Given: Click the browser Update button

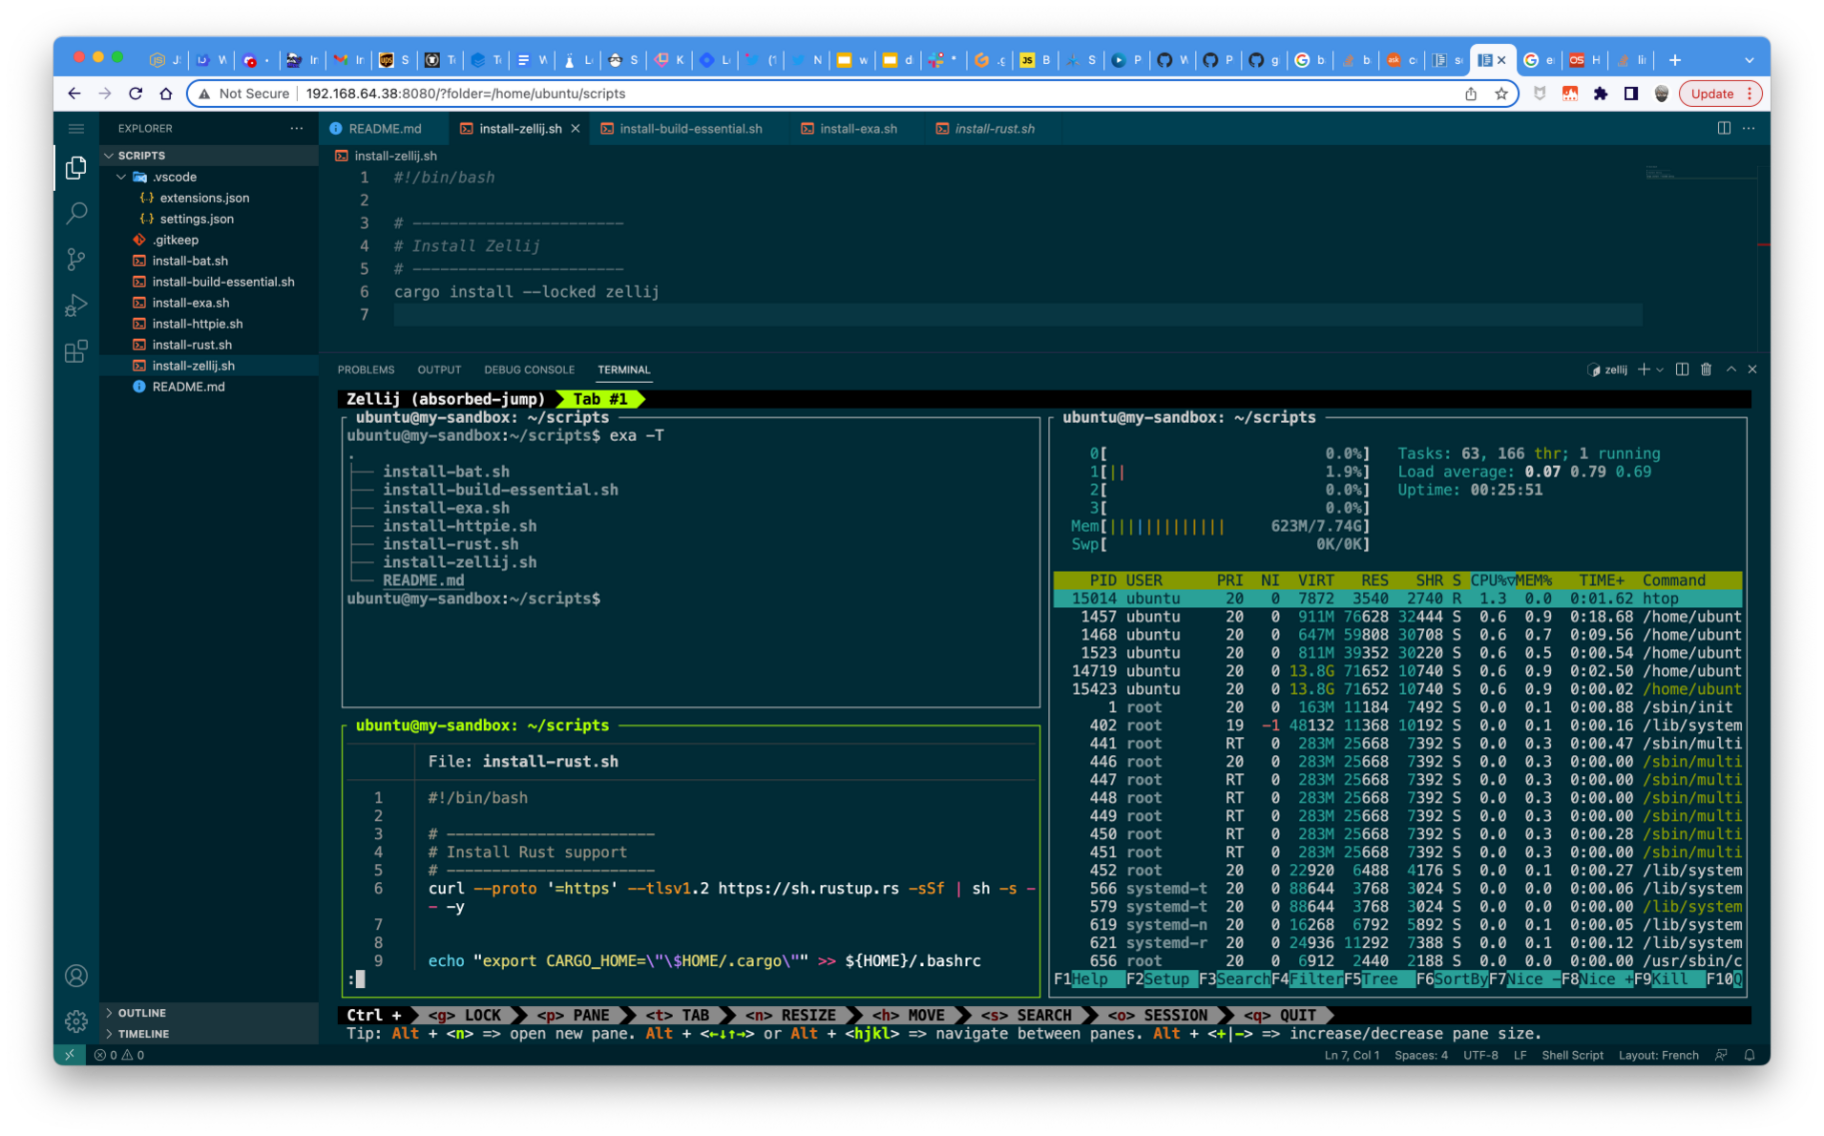Looking at the screenshot, I should [x=1712, y=93].
